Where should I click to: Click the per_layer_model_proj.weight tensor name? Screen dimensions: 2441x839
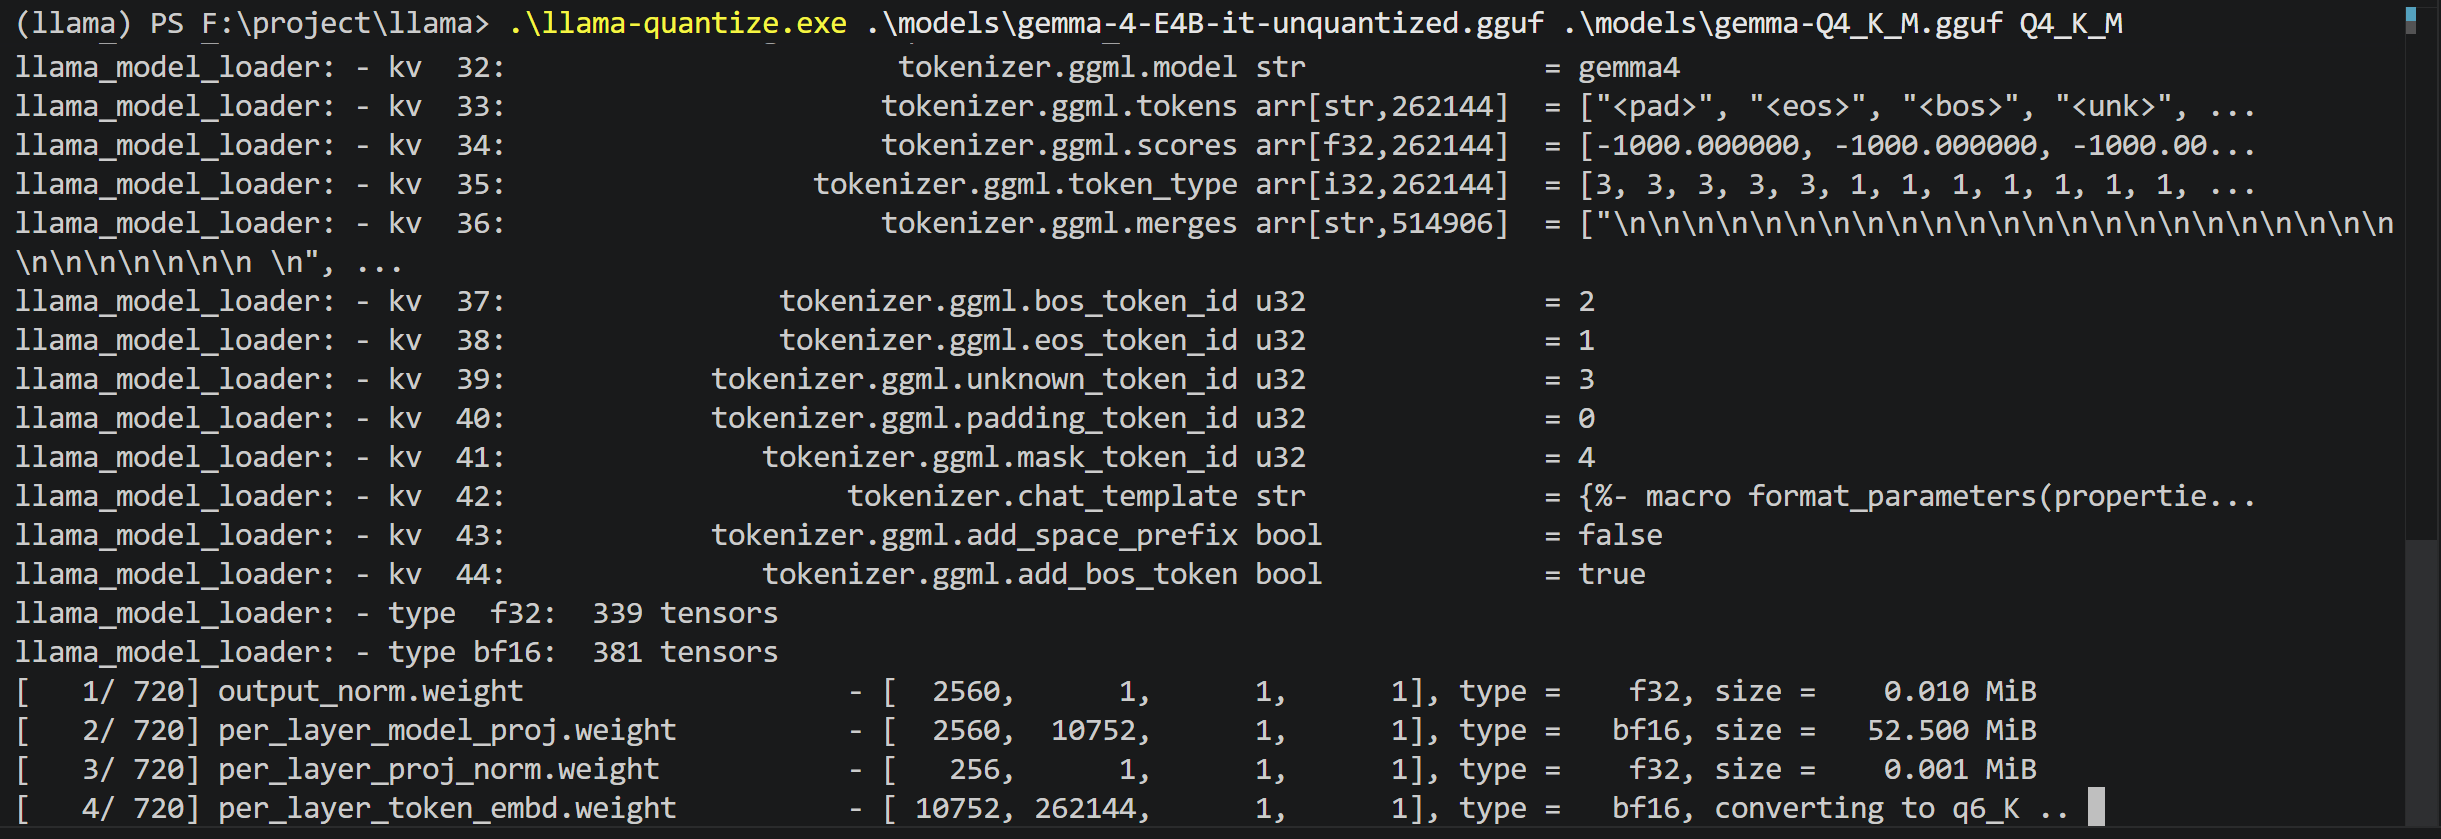[447, 730]
